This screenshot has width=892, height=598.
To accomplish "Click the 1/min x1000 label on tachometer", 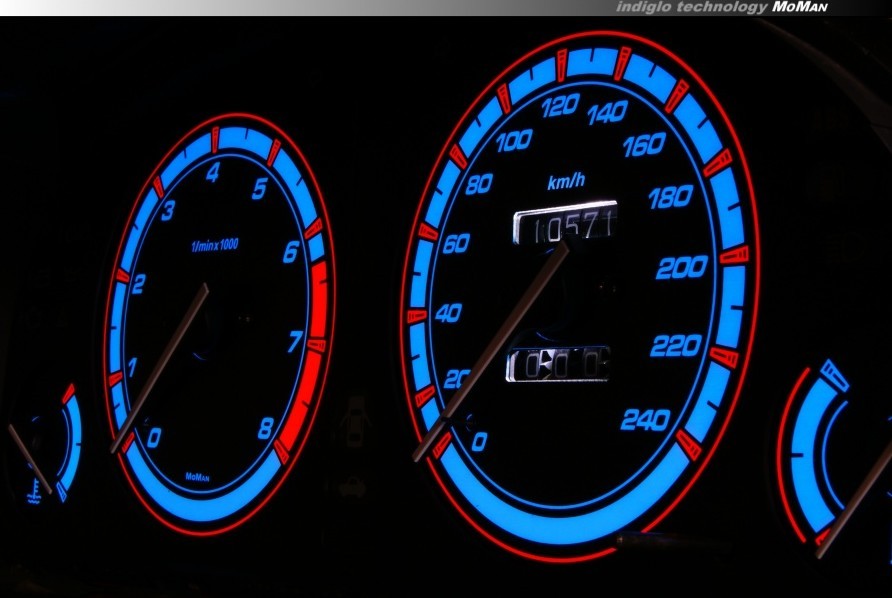I will point(214,245).
